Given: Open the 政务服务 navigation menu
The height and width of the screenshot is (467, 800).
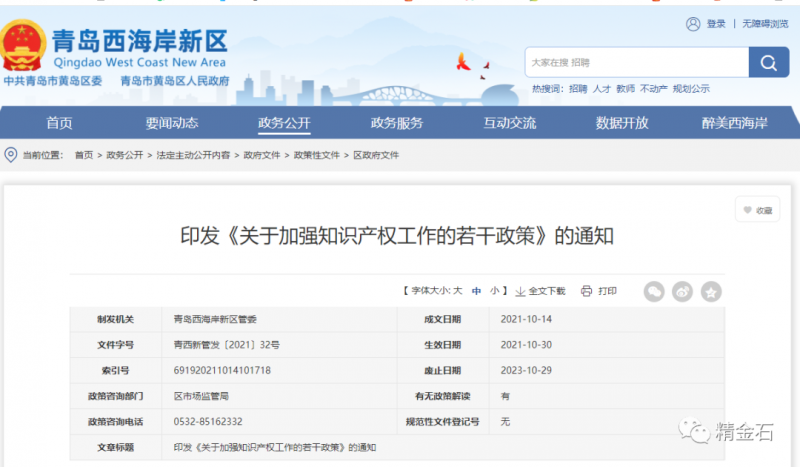Looking at the screenshot, I should point(397,123).
